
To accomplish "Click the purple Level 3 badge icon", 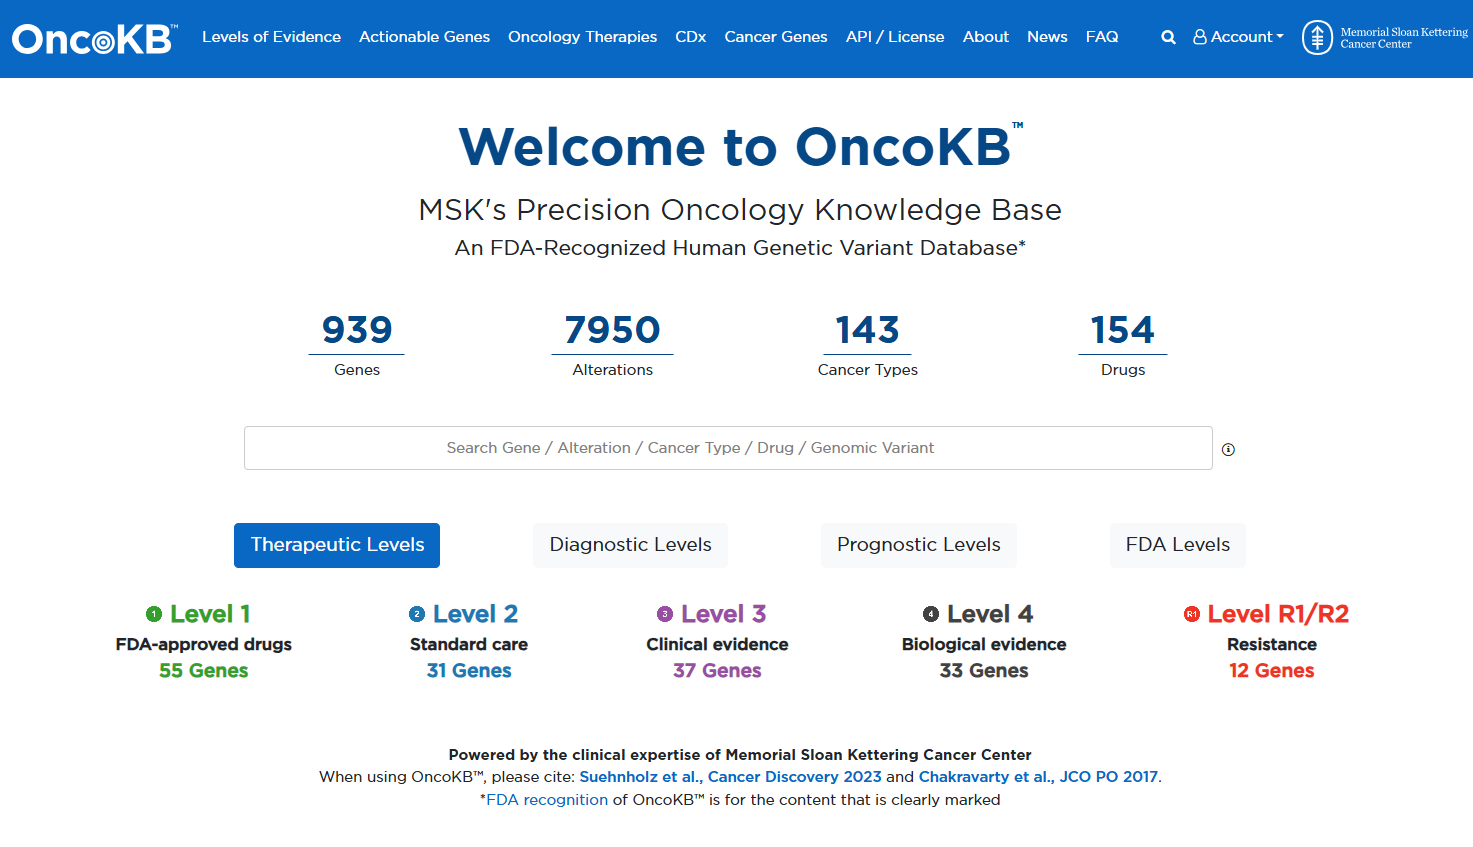I will point(665,614).
